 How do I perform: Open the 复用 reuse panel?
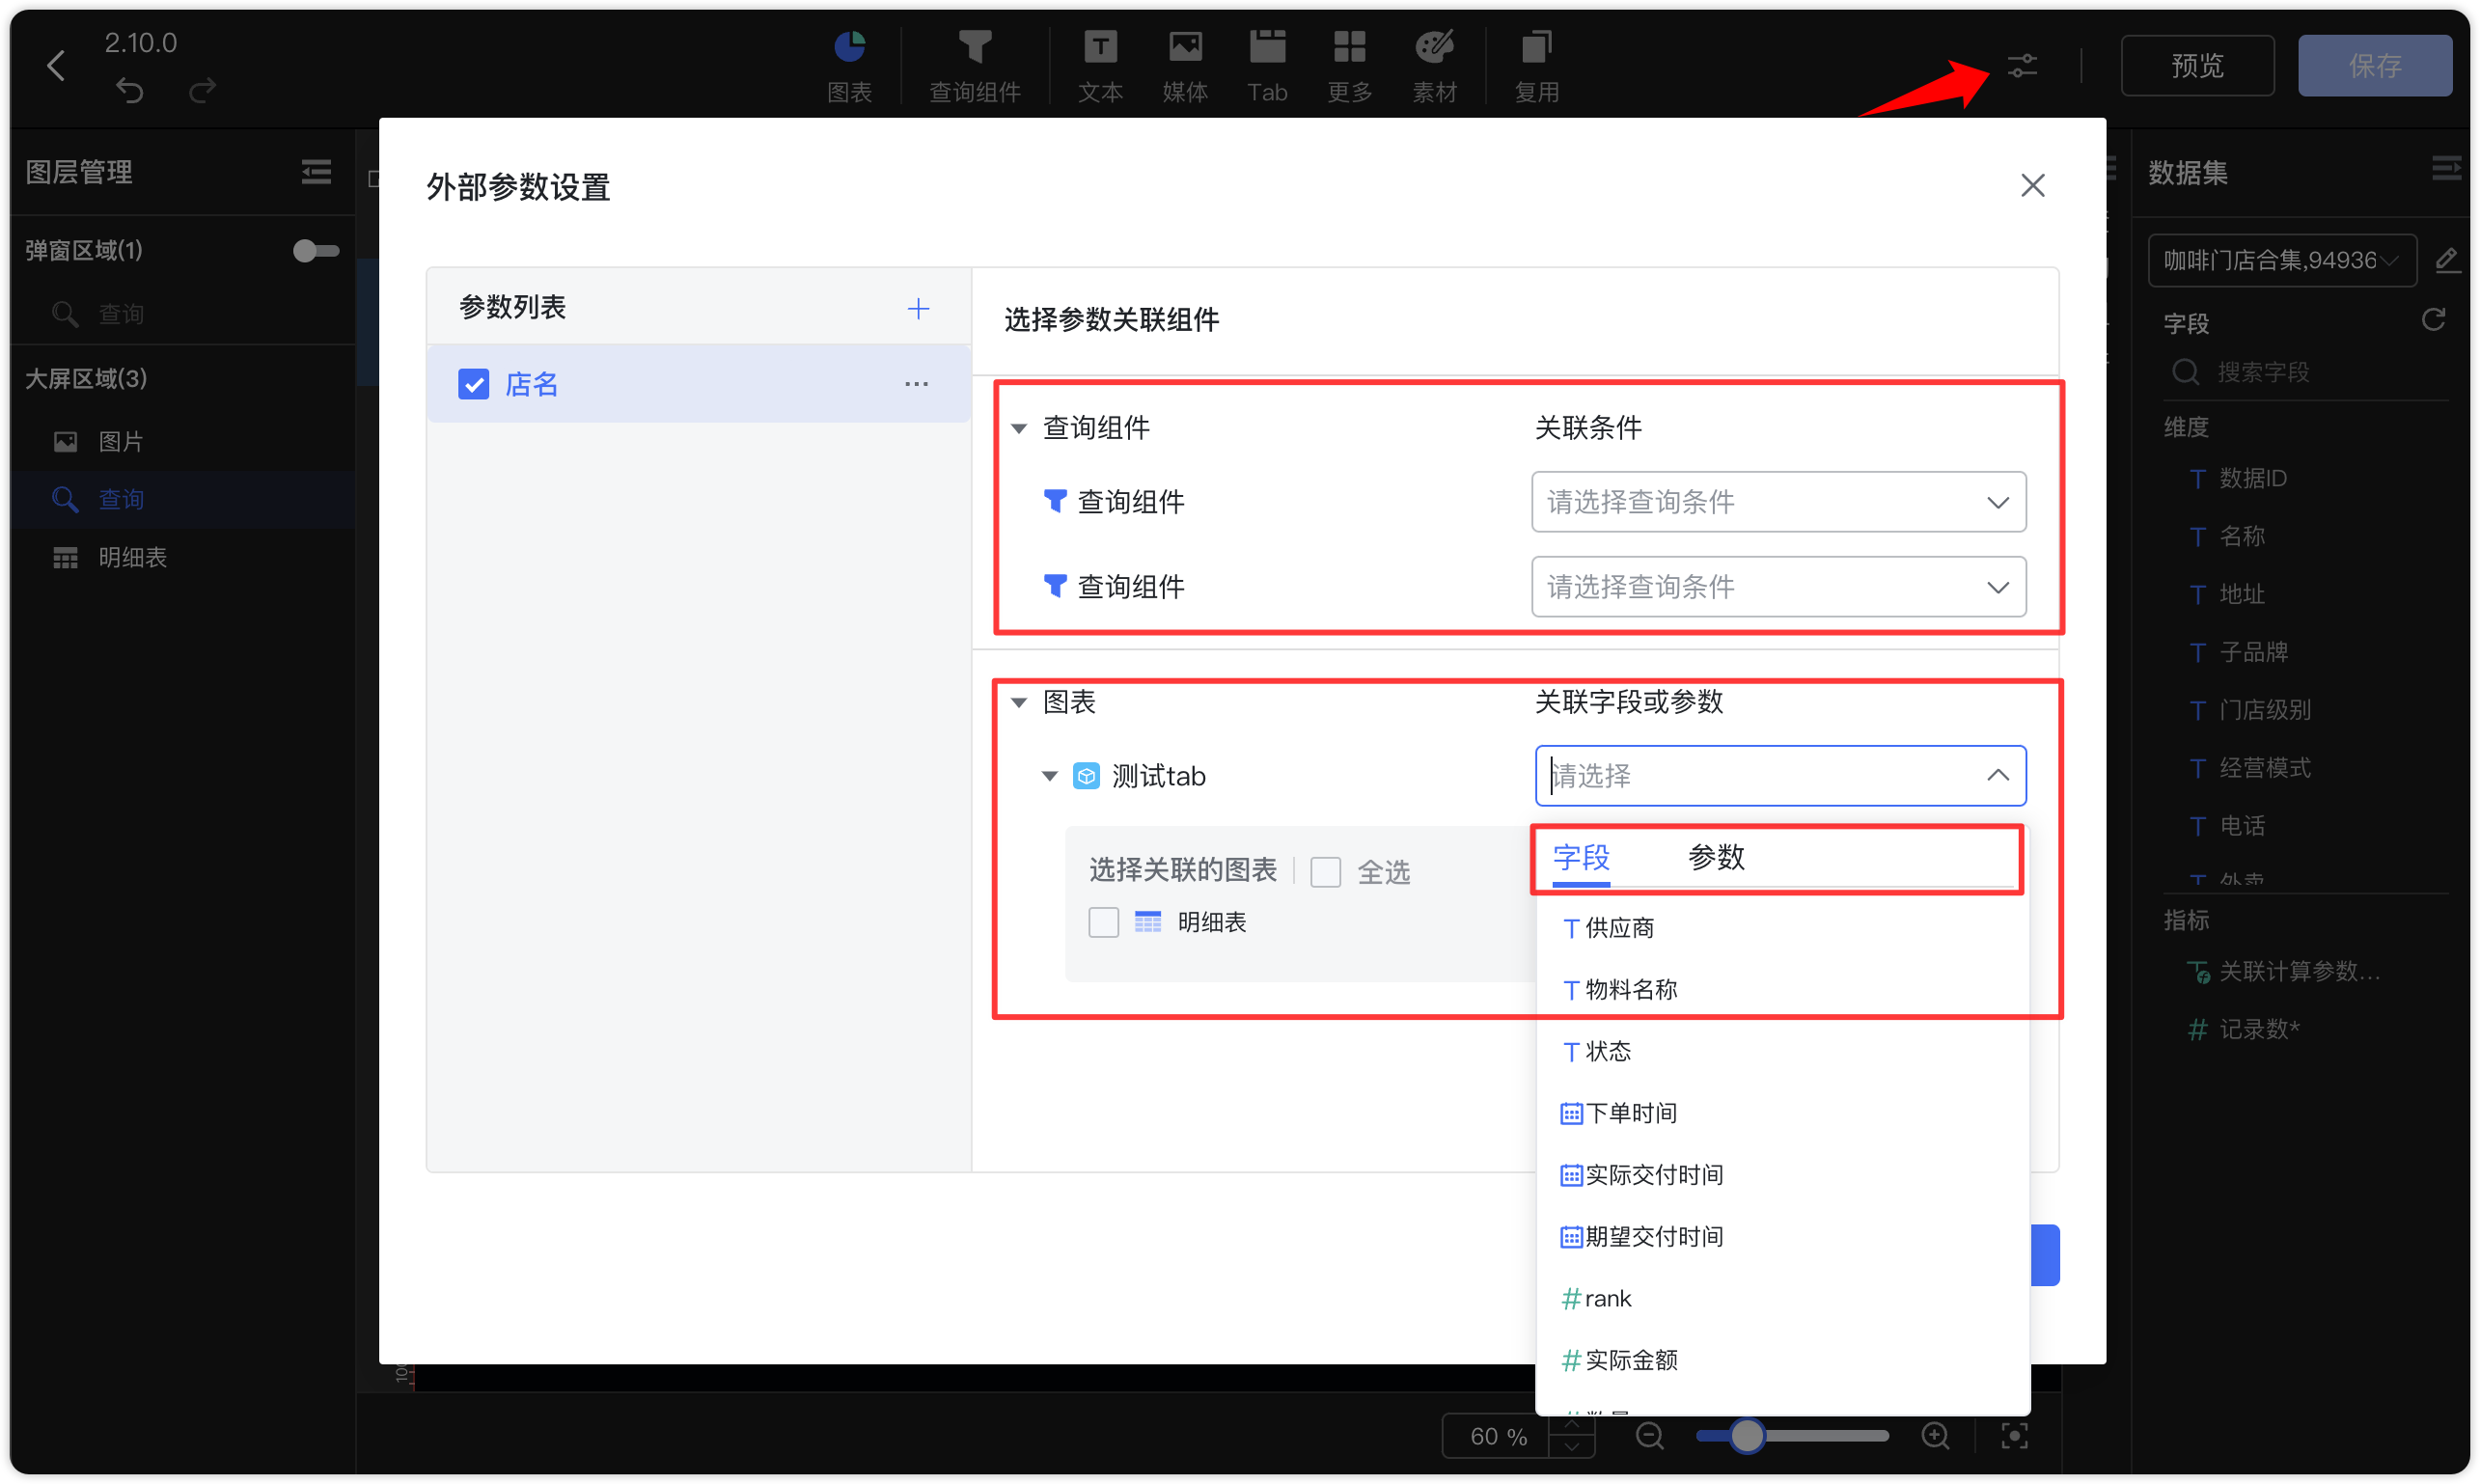click(x=1537, y=63)
